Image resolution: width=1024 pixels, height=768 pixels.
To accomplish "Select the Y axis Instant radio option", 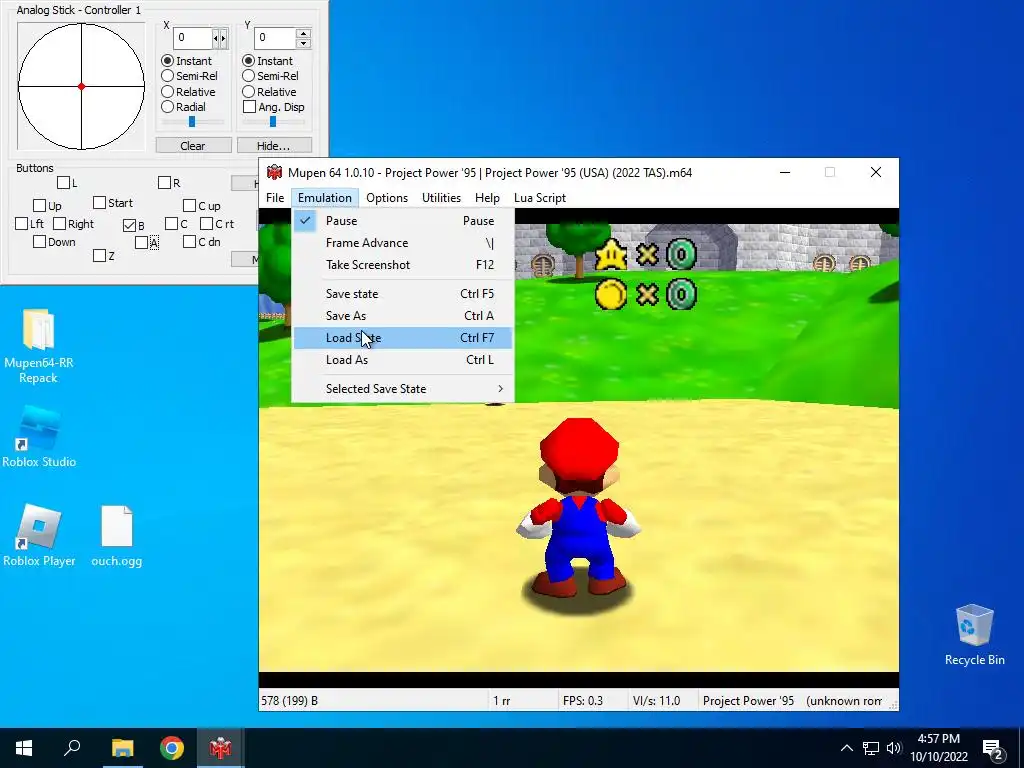I will click(249, 61).
